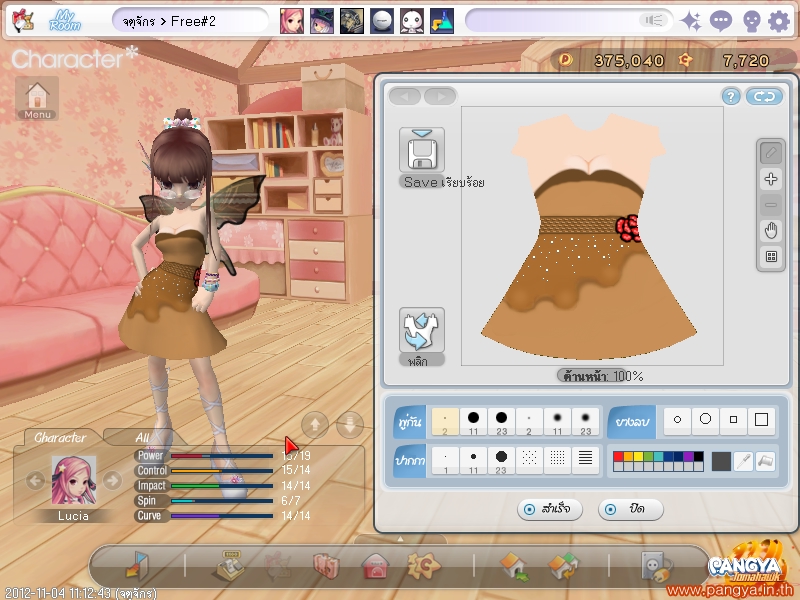Click the round up arrow button

(315, 424)
